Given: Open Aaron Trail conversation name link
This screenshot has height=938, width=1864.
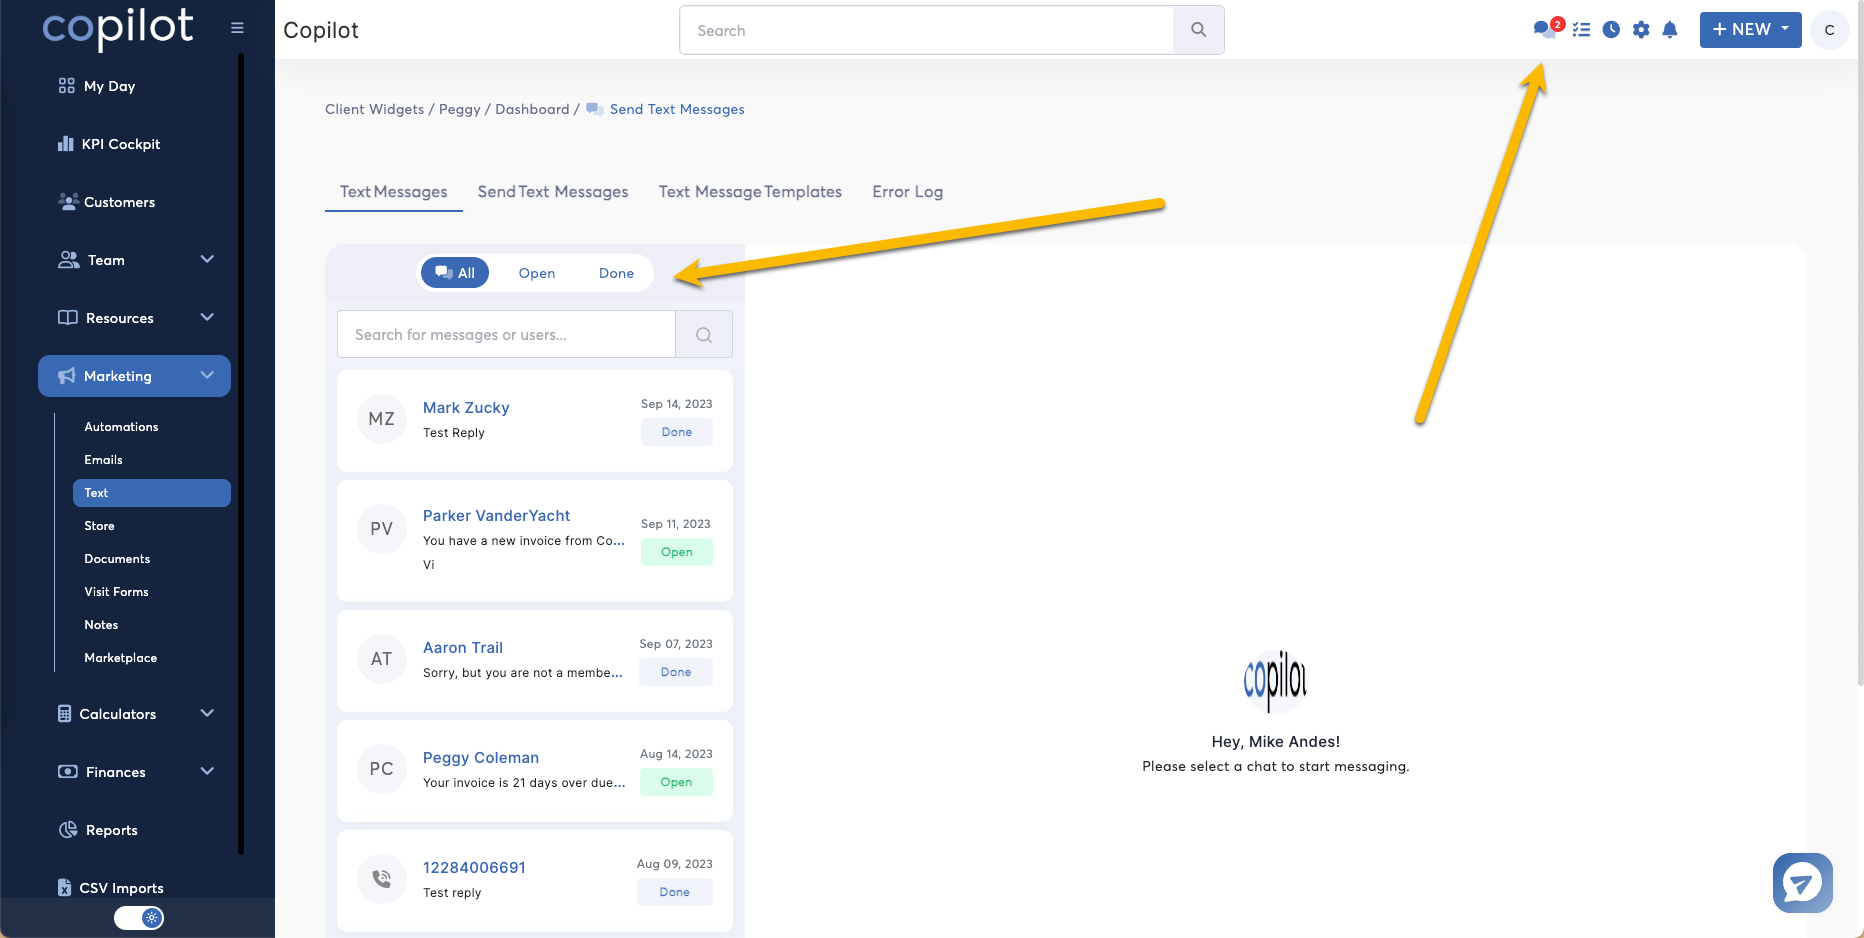Looking at the screenshot, I should [463, 648].
